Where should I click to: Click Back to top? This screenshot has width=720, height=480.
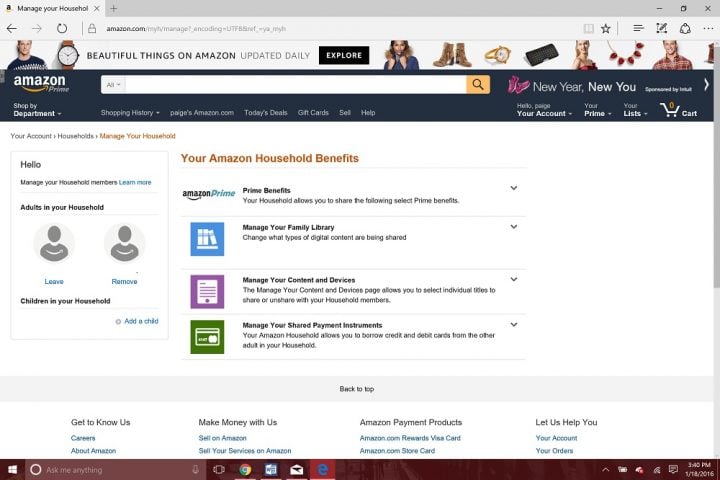pyautogui.click(x=357, y=389)
